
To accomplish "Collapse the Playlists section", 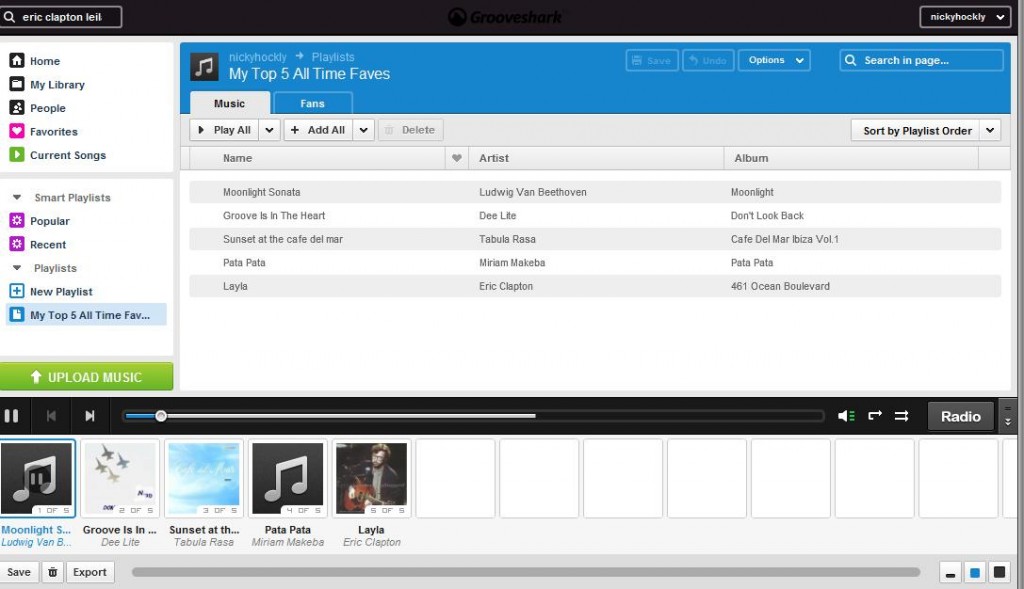I will (17, 268).
